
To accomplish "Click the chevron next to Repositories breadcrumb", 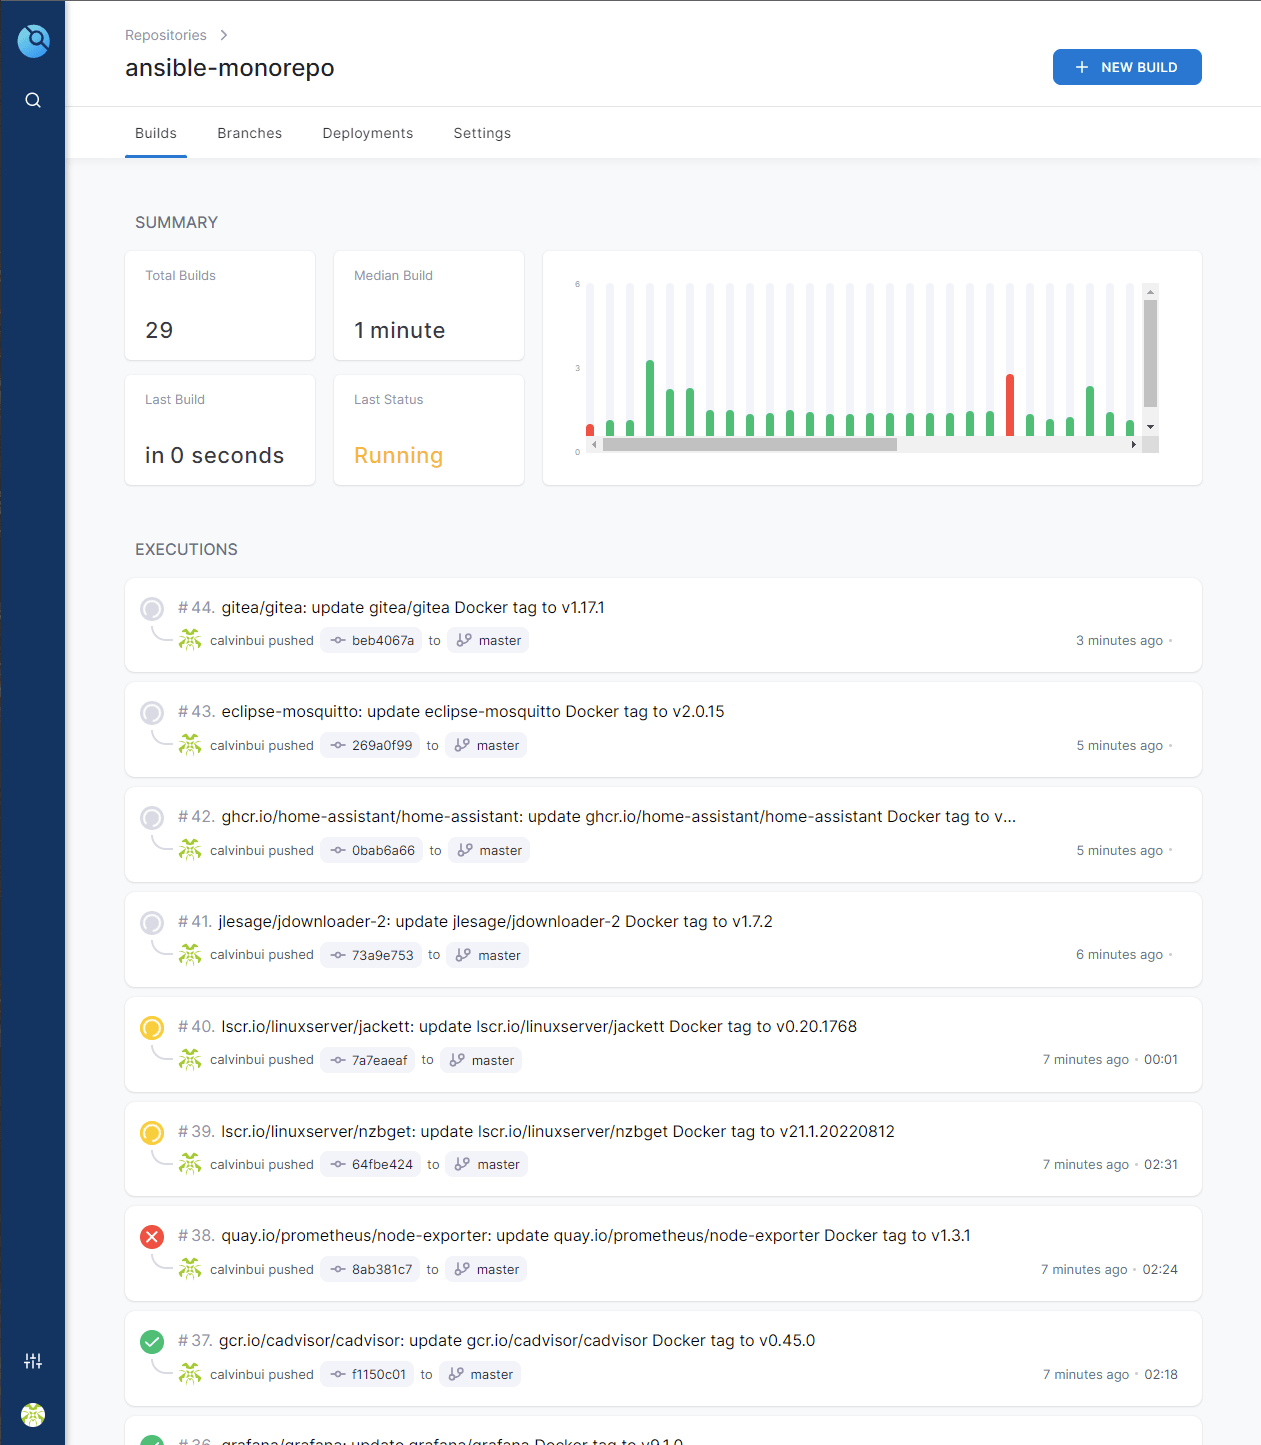I will [223, 34].
